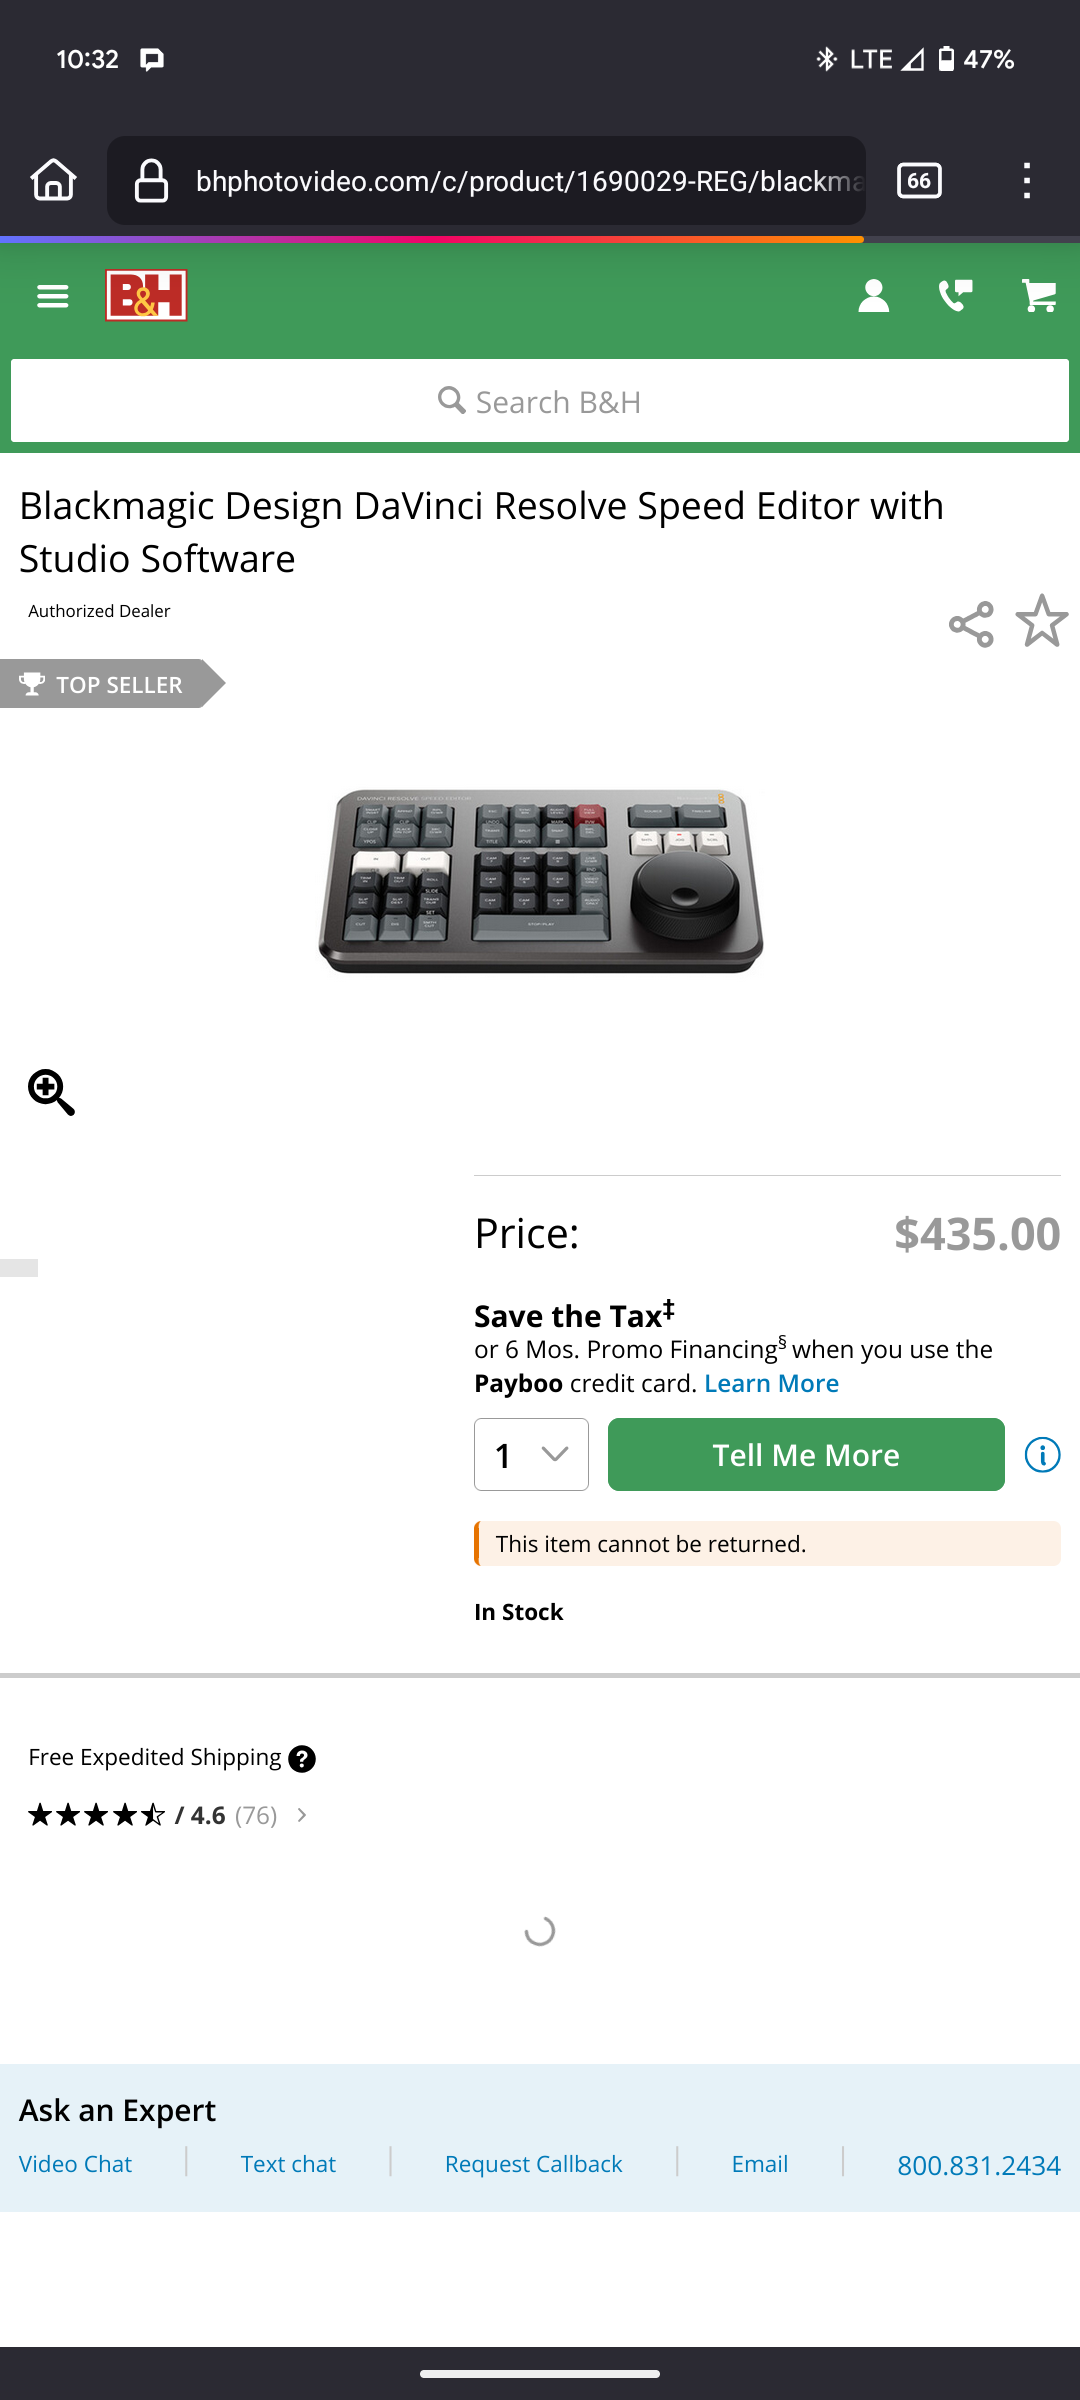Request Callback from an expert
Screen dimensions: 1080x2400
pyautogui.click(x=532, y=2163)
